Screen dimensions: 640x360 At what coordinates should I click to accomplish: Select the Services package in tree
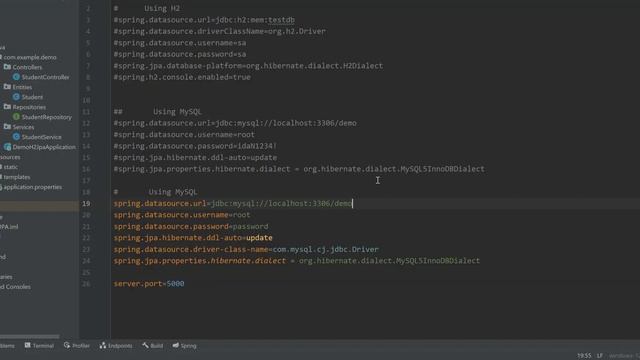pos(23,127)
